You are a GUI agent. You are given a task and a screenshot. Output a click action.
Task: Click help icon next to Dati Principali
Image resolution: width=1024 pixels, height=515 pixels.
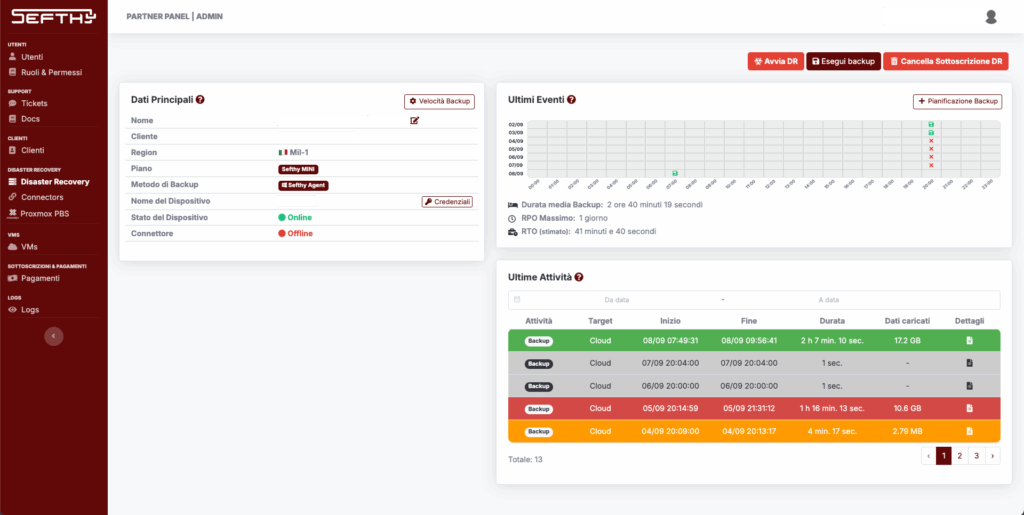point(200,100)
